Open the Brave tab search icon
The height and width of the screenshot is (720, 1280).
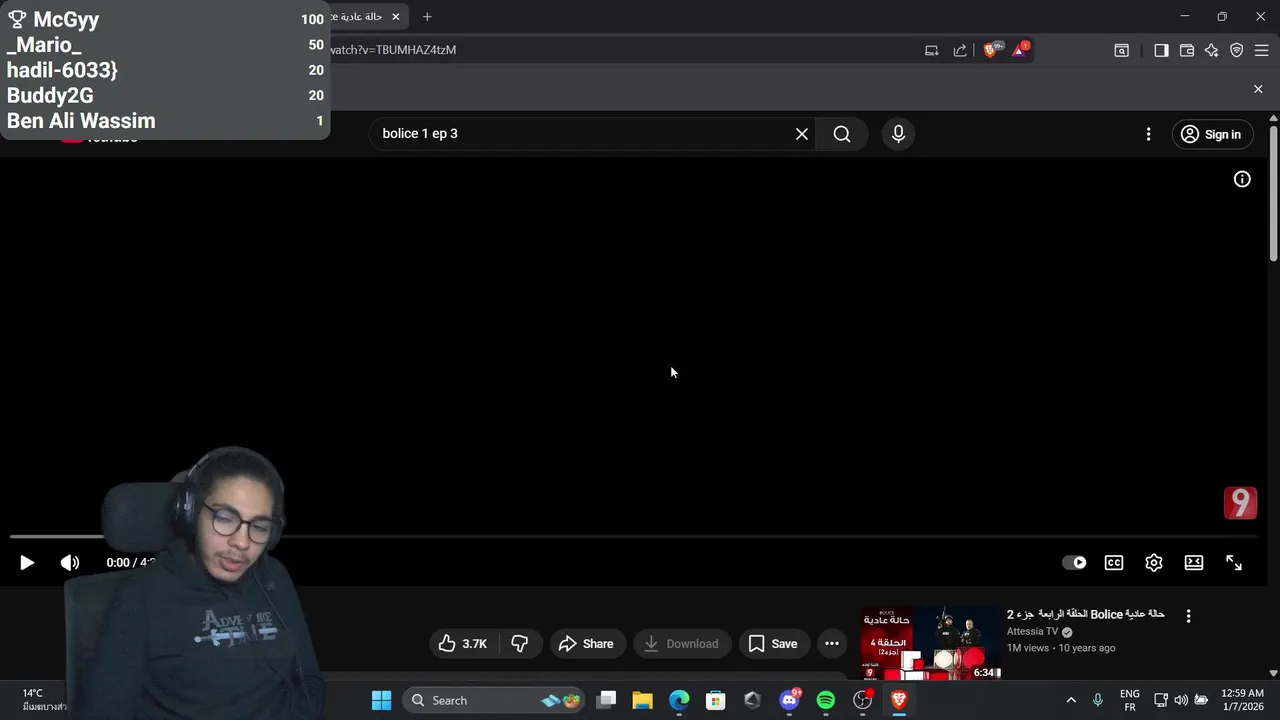(x=1122, y=50)
